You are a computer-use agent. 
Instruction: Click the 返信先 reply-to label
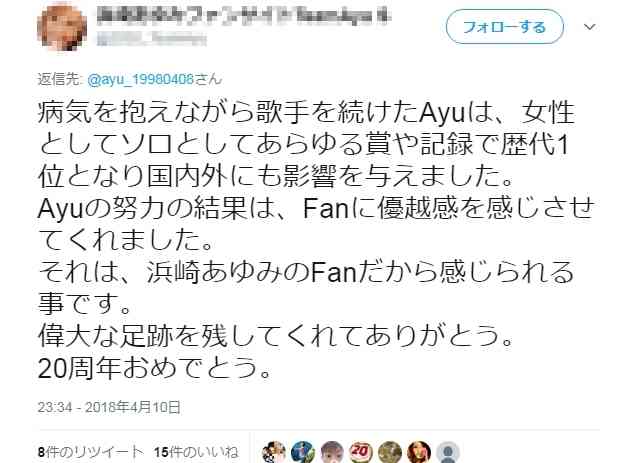[x=60, y=79]
